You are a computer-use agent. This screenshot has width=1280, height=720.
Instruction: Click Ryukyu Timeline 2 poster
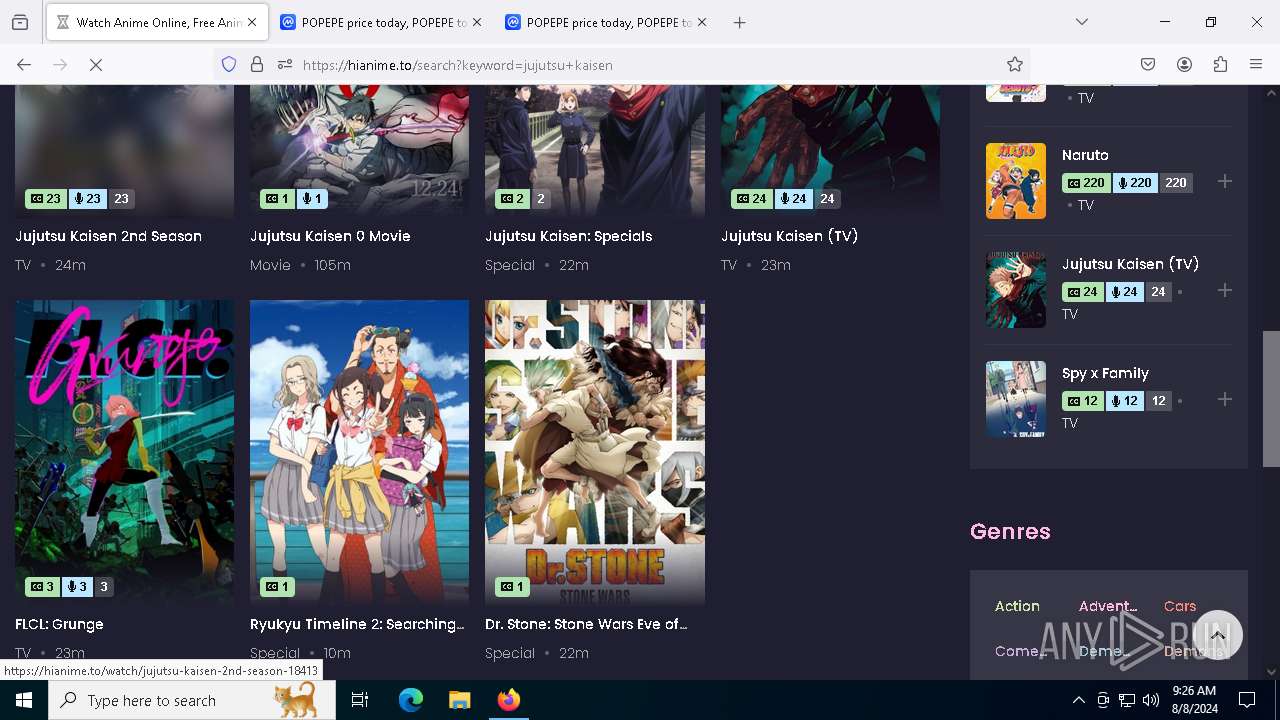(x=359, y=452)
